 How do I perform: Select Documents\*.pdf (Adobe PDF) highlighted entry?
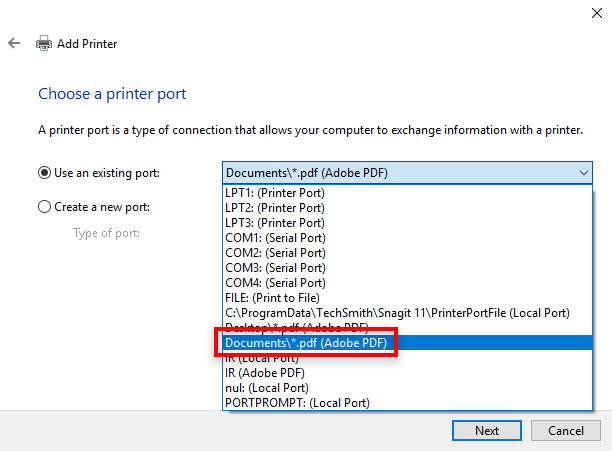point(306,343)
